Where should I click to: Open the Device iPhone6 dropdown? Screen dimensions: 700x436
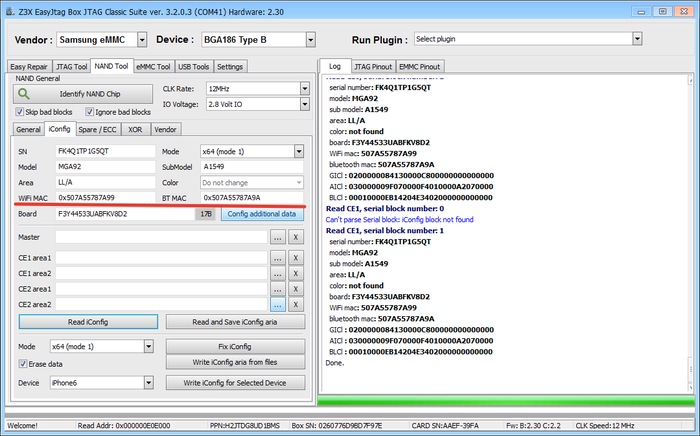pos(149,383)
